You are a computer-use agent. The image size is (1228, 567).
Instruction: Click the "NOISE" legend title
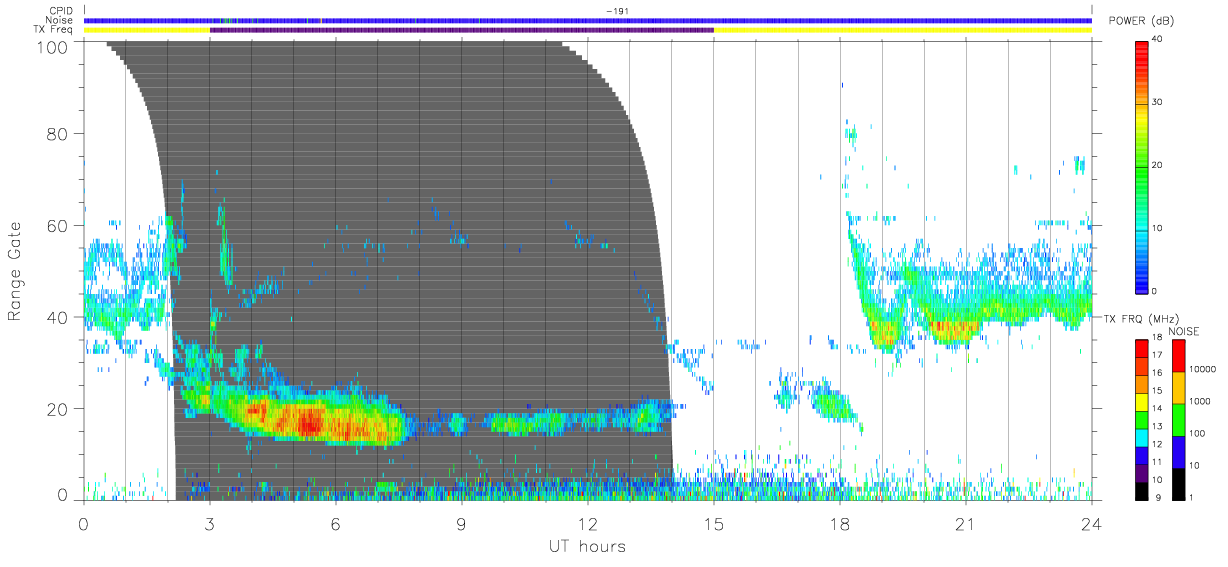[1183, 331]
